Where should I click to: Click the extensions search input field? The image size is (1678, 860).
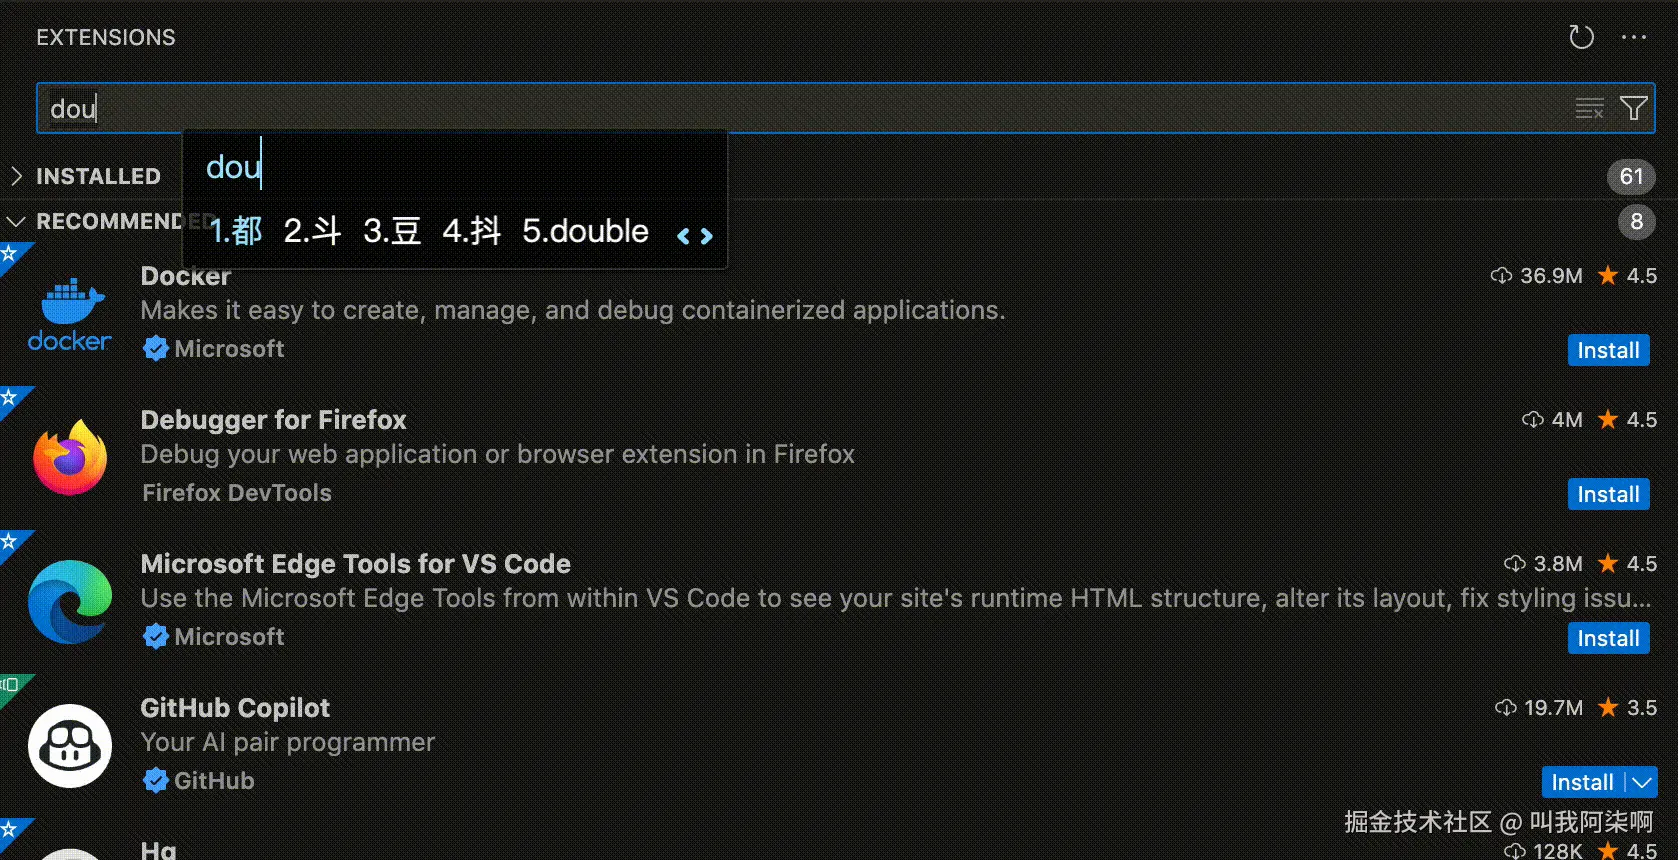tap(800, 108)
